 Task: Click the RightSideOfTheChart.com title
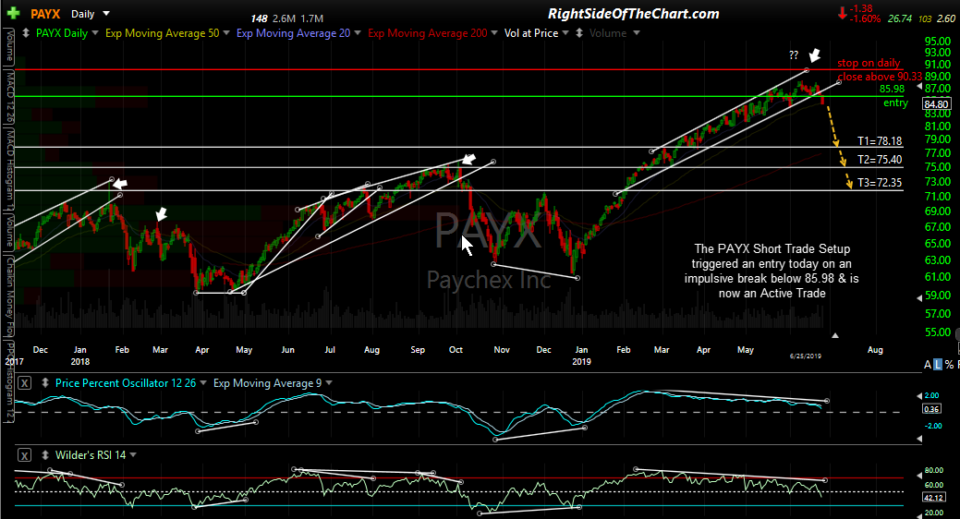pyautogui.click(x=633, y=13)
